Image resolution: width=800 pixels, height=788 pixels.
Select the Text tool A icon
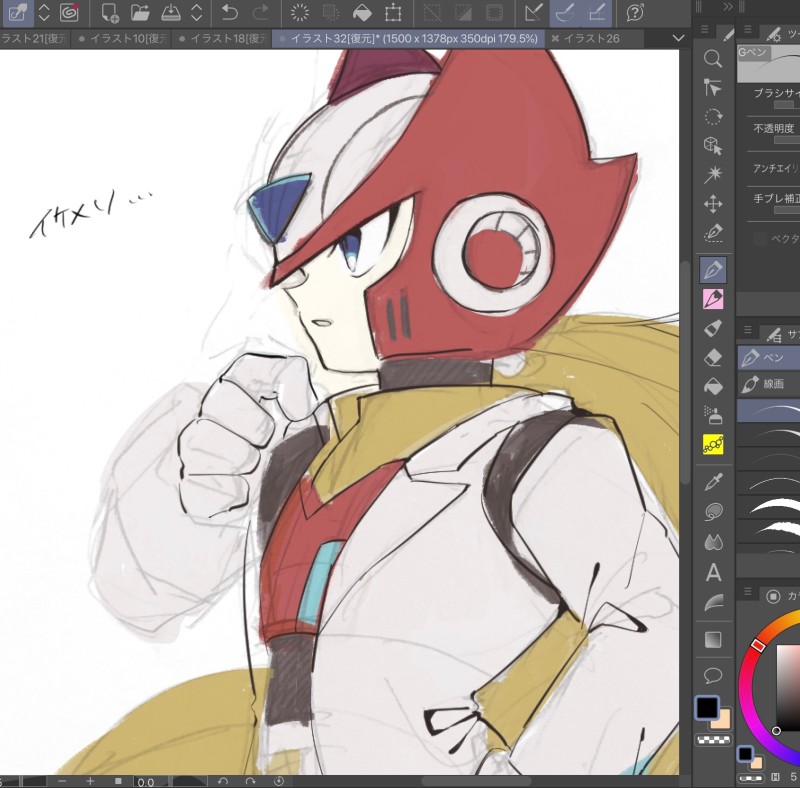coord(713,573)
